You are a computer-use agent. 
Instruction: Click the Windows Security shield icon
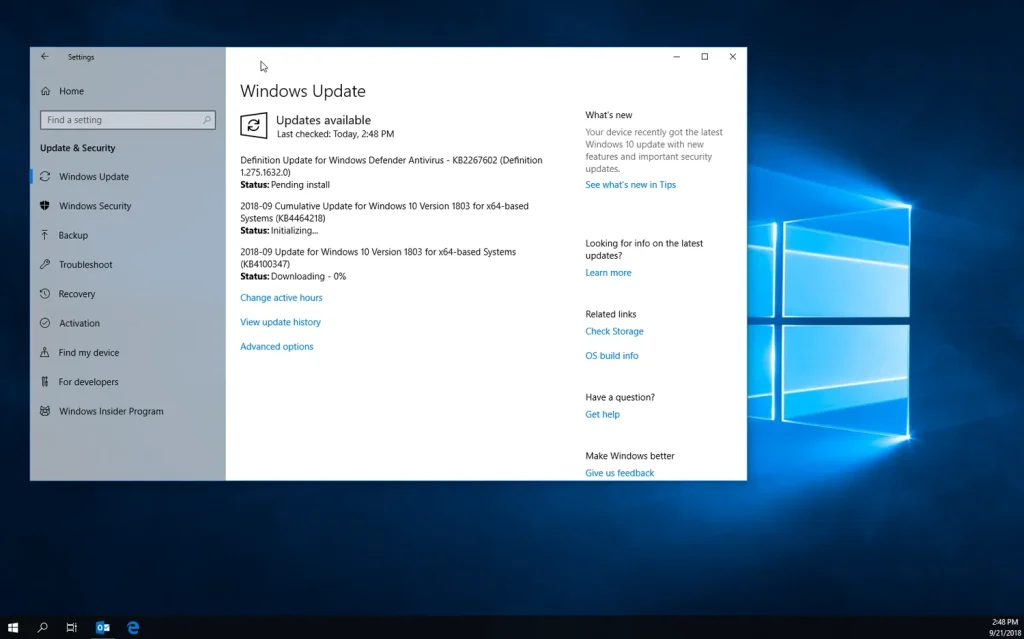pos(45,206)
